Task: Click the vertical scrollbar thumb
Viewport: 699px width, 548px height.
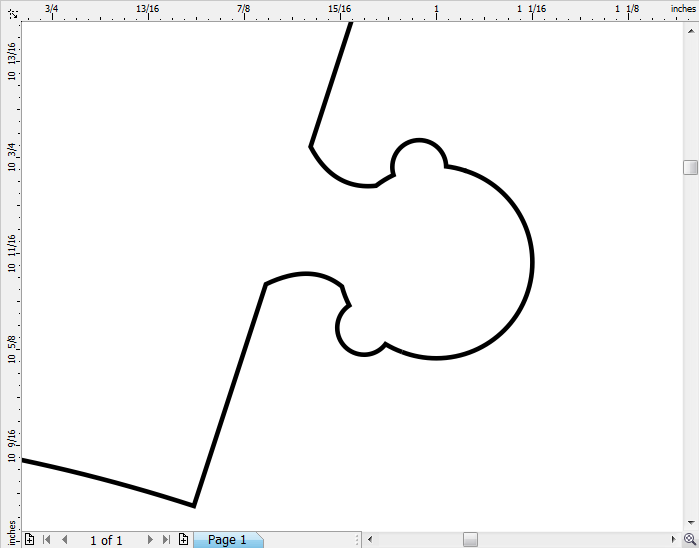Action: tap(691, 168)
